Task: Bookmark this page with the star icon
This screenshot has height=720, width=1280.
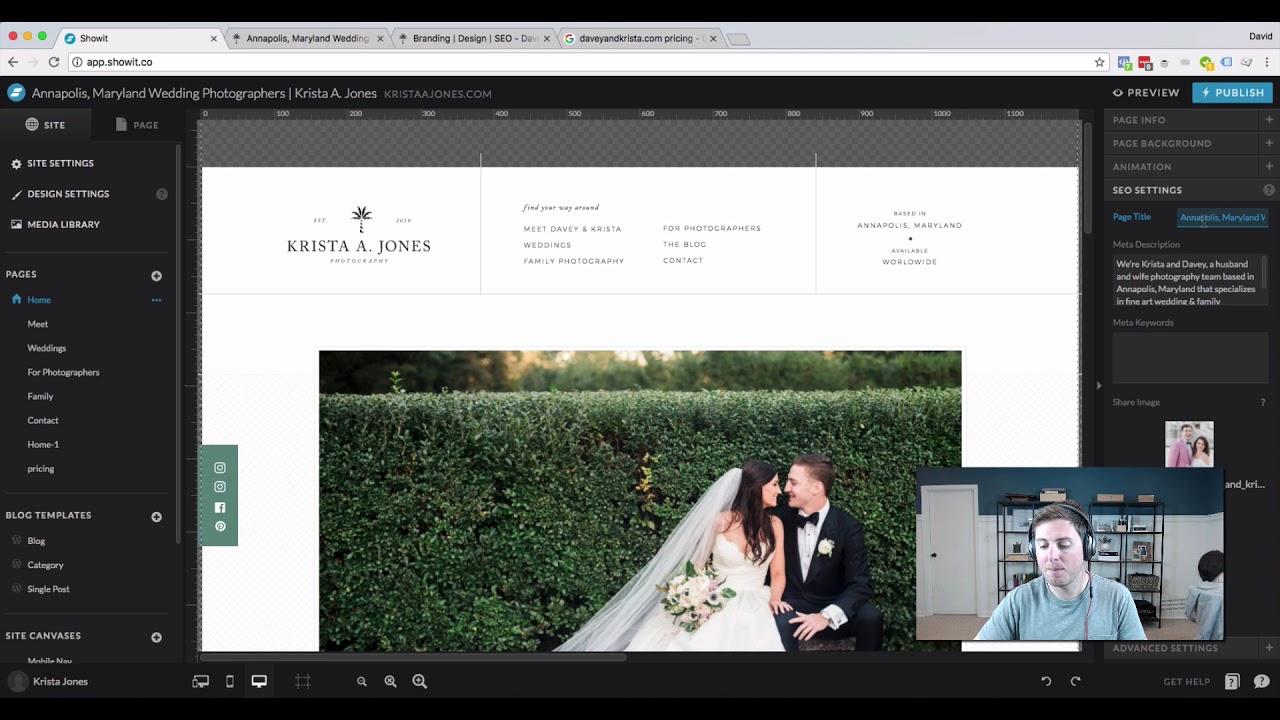Action: [1099, 62]
